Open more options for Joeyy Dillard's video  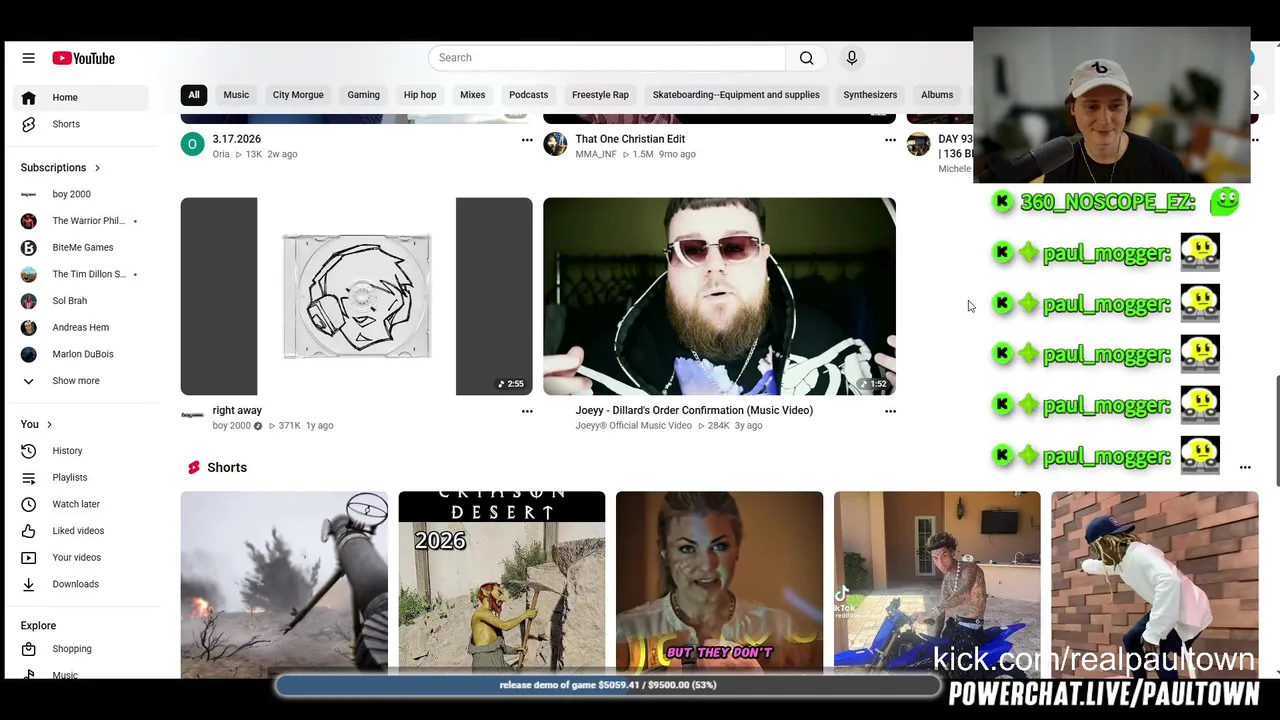[x=890, y=411]
